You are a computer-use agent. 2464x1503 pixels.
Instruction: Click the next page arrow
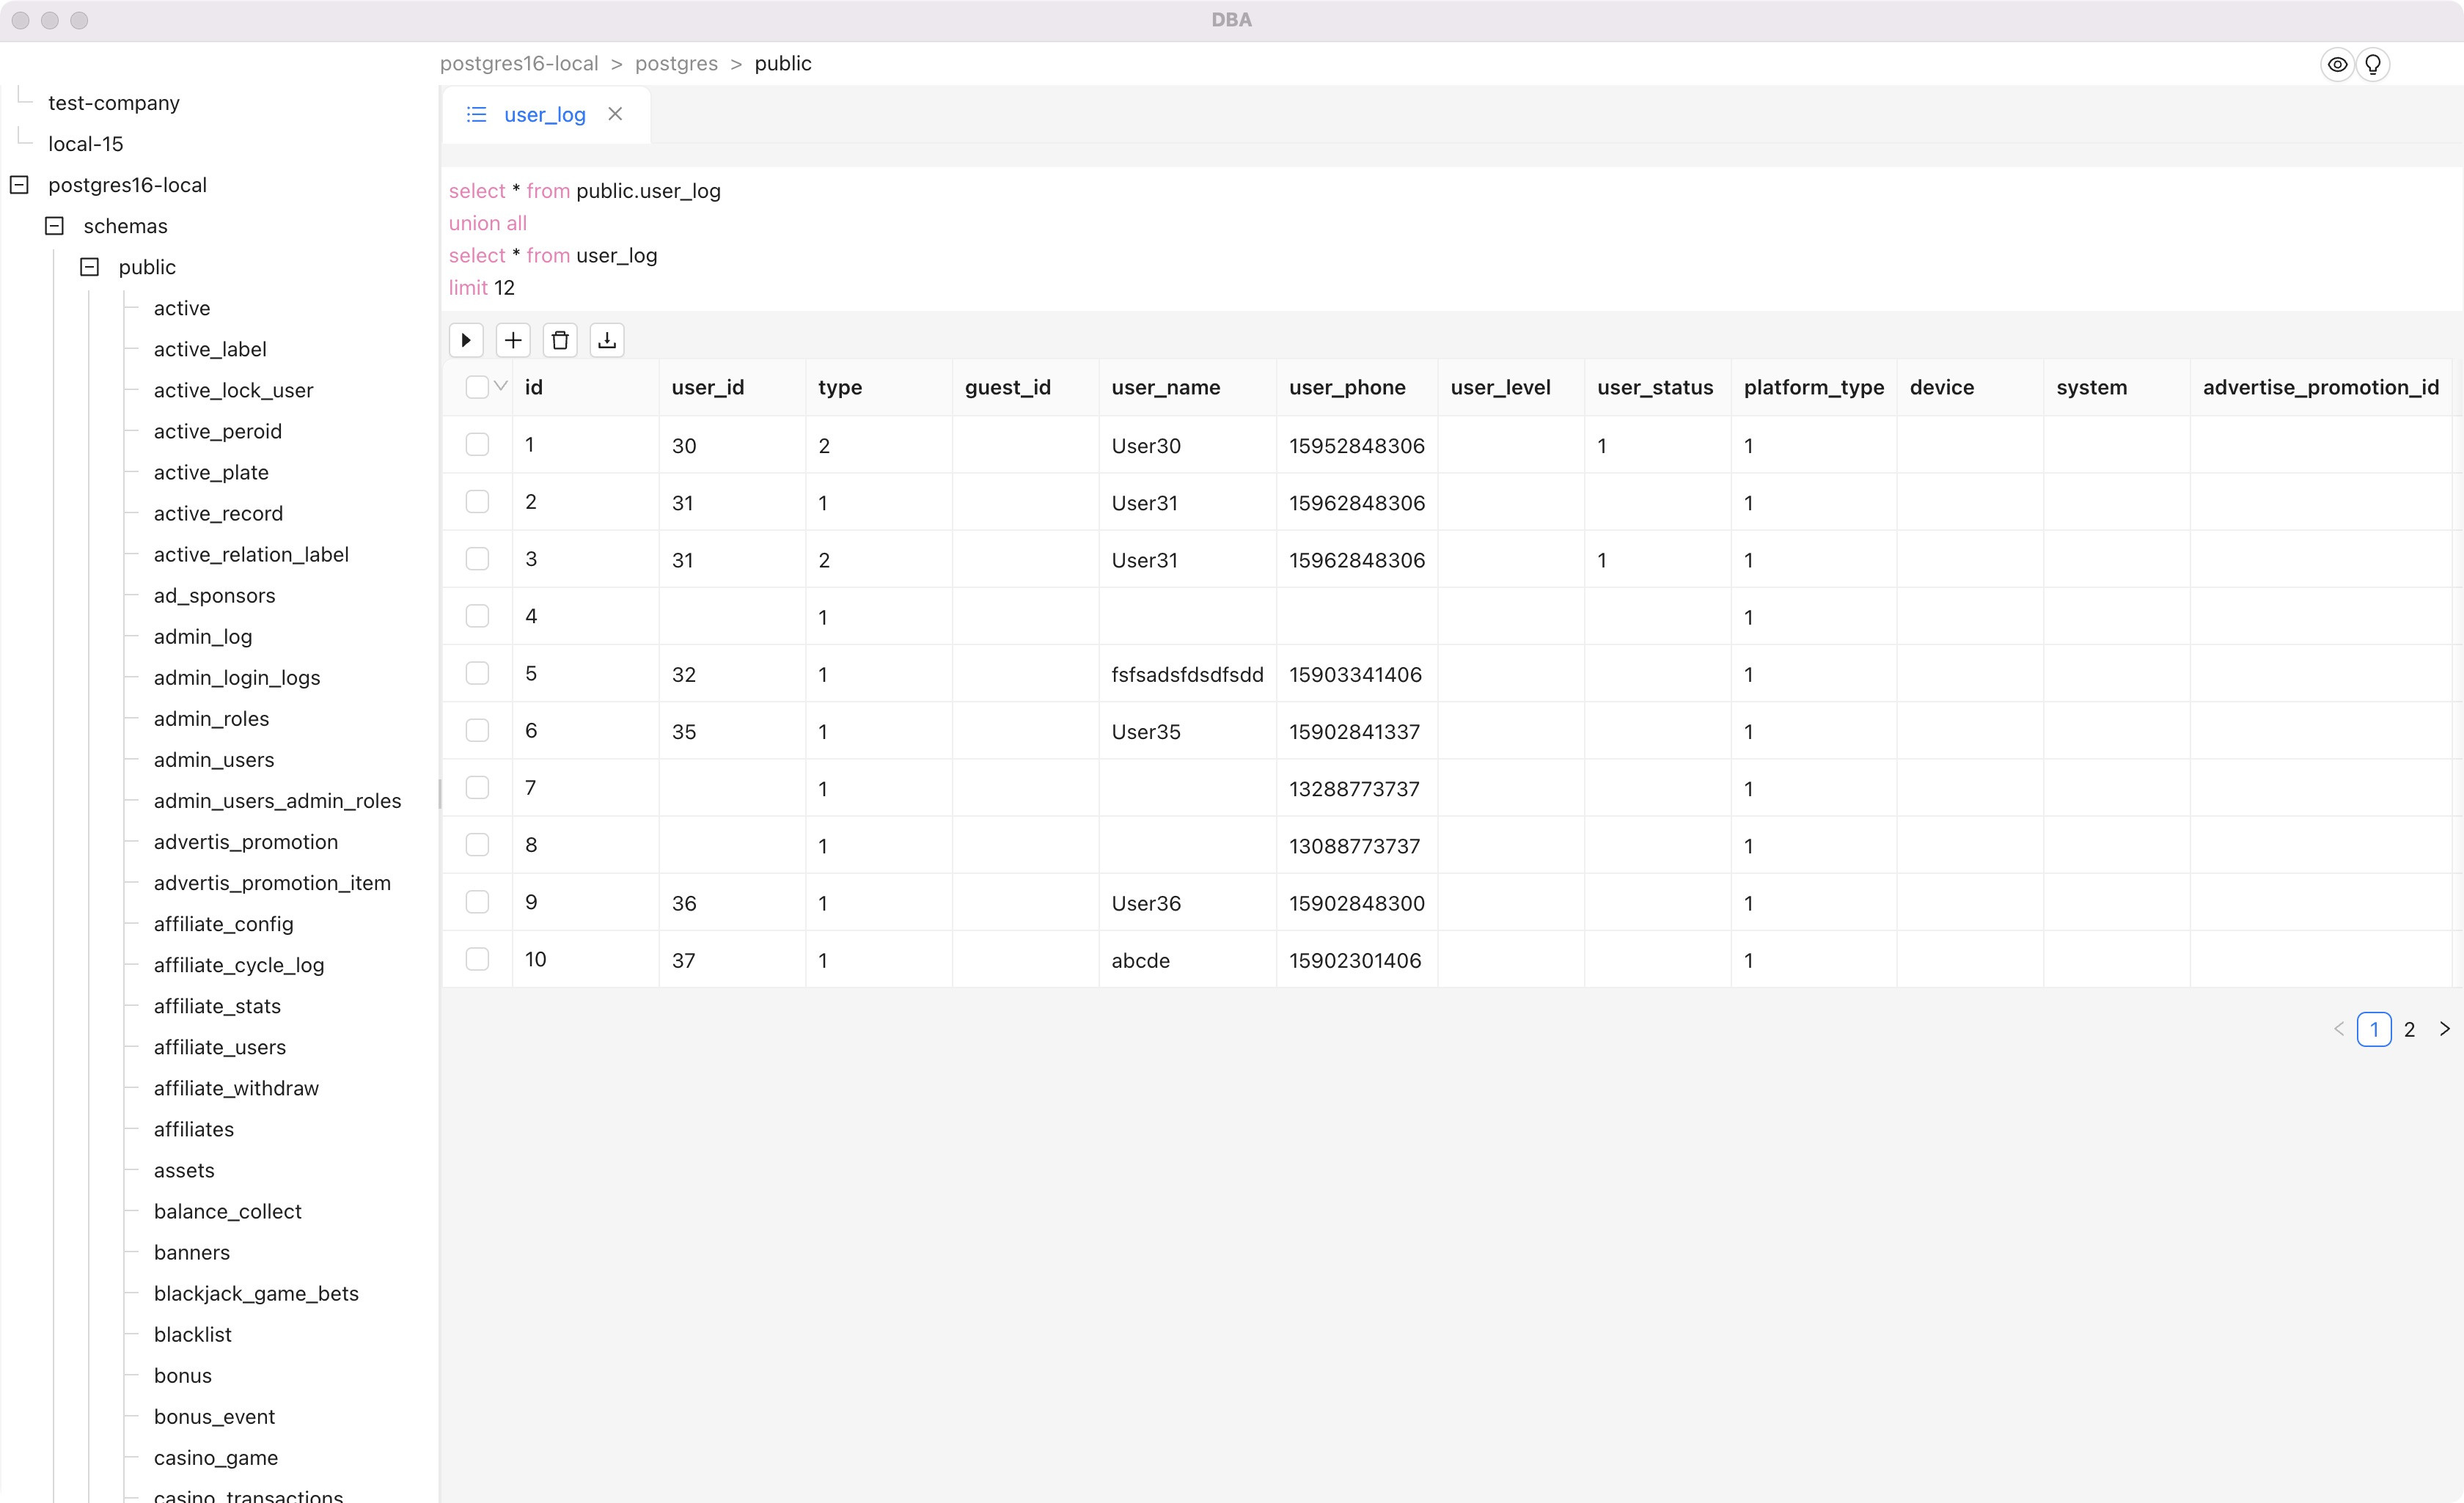[x=2444, y=1029]
